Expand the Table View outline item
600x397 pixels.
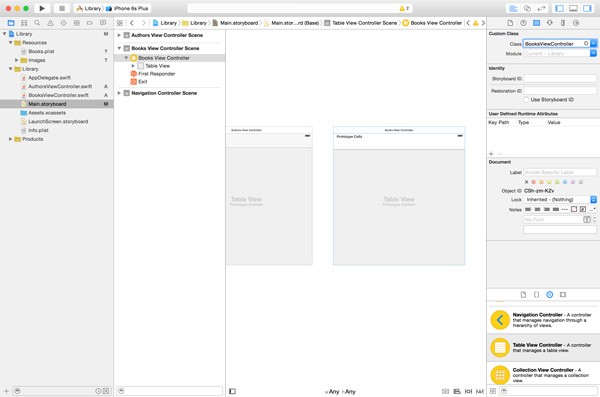133,66
